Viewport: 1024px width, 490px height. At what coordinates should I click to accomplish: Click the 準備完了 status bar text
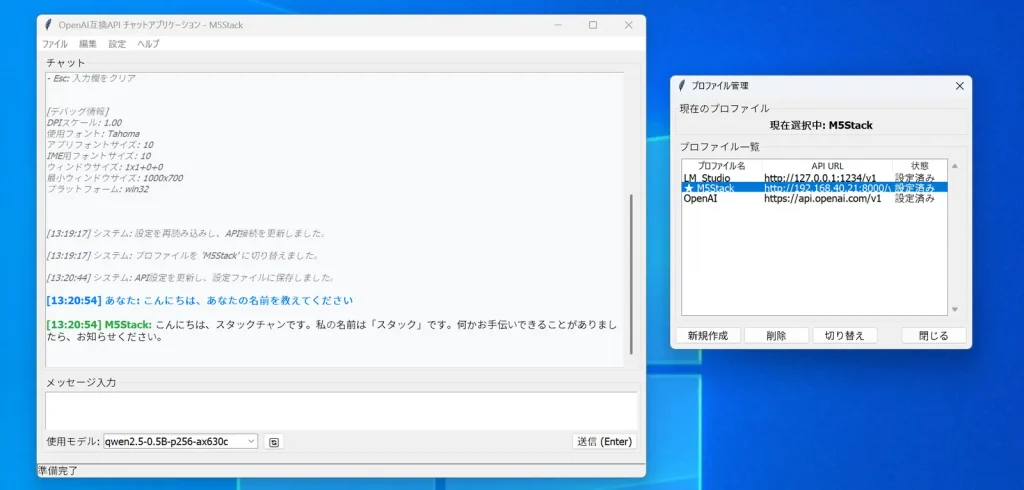pos(57,470)
